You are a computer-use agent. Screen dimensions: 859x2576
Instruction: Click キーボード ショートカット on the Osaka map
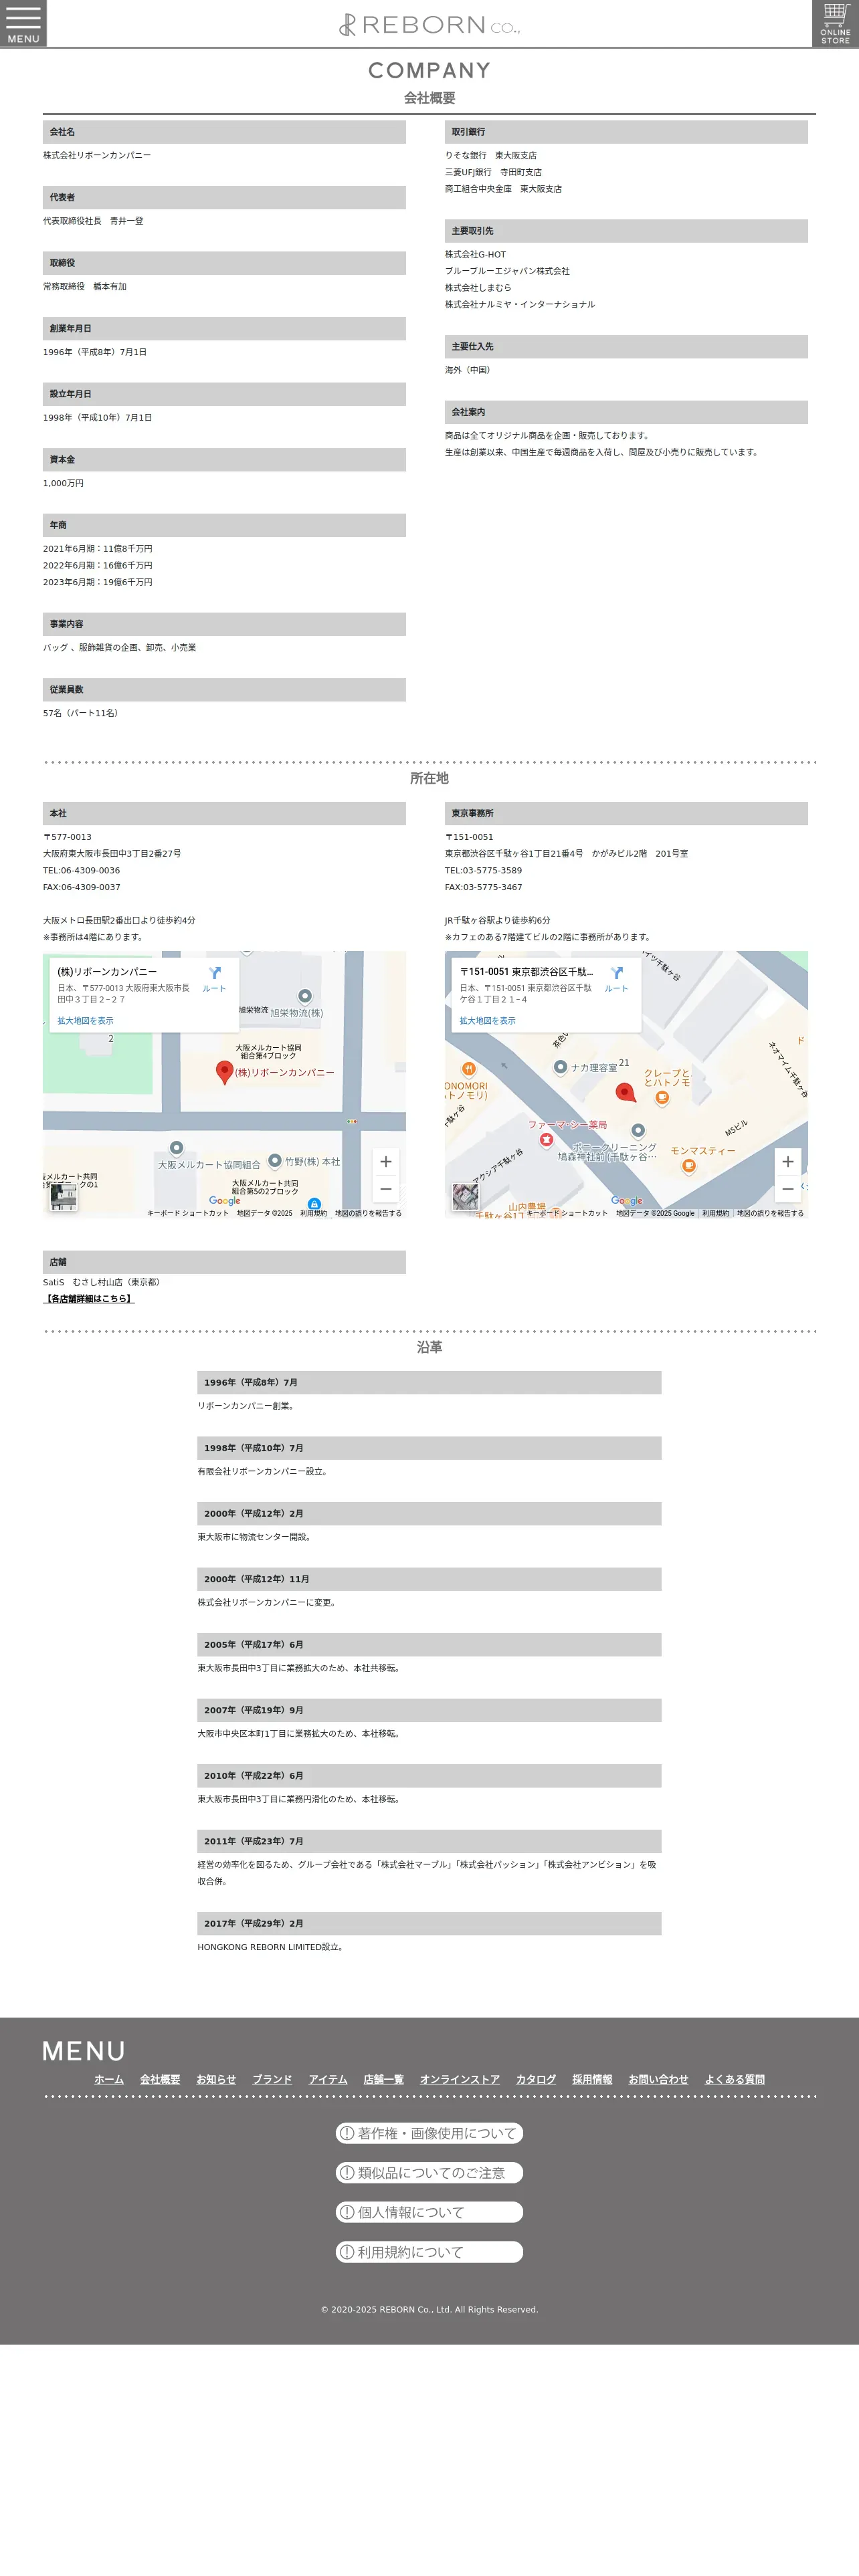(188, 1213)
